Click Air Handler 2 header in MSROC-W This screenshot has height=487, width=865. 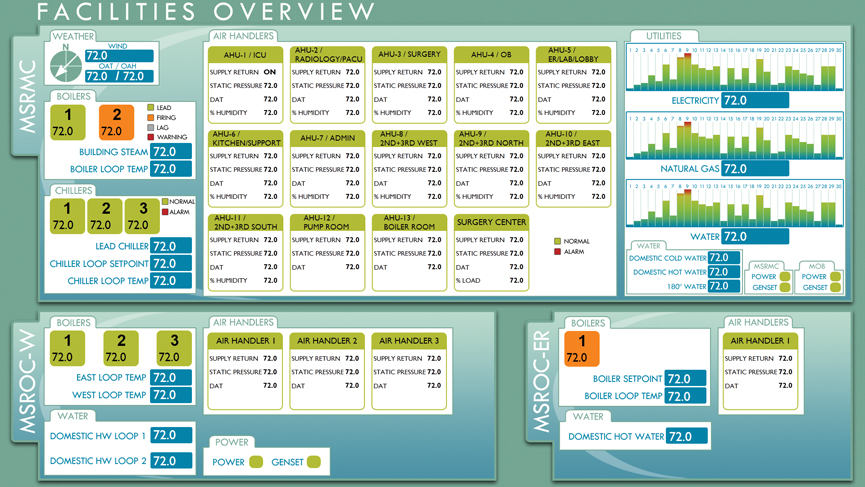tap(327, 341)
